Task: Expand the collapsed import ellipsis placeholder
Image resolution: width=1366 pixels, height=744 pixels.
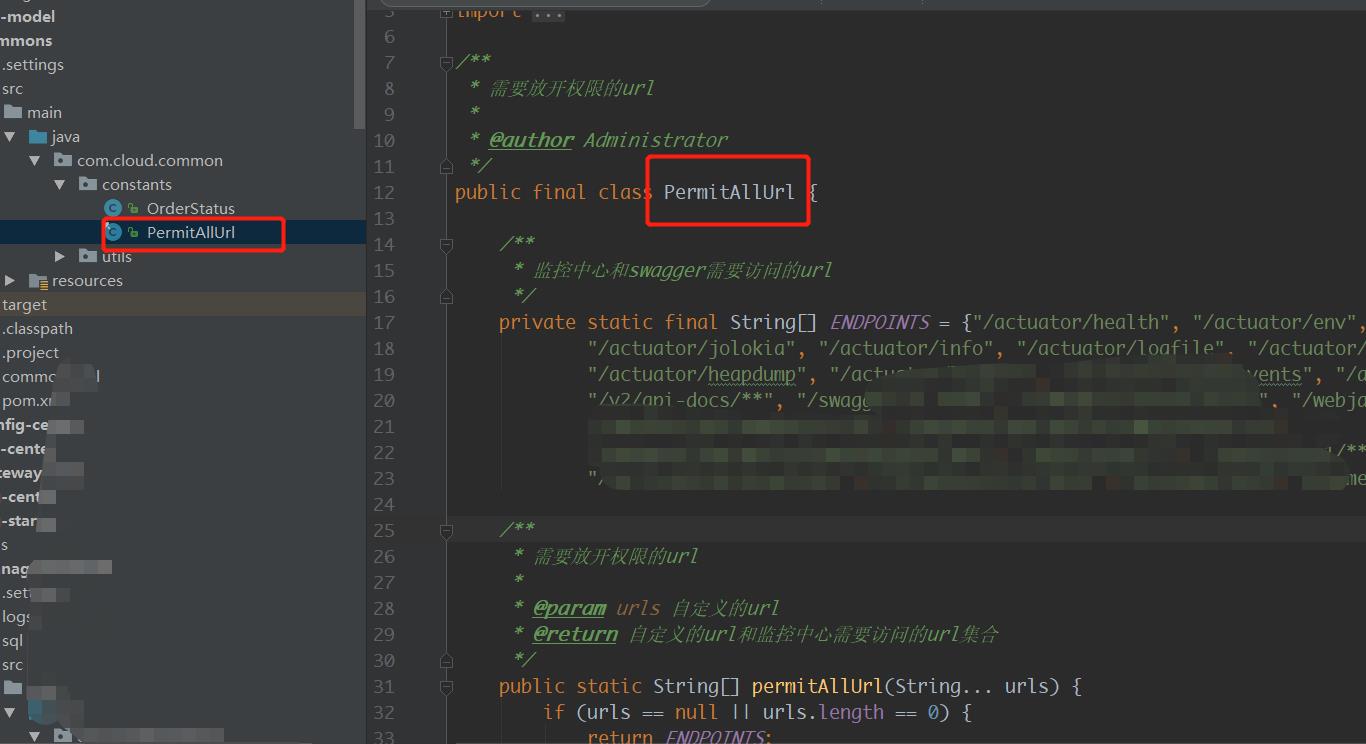Action: 548,12
